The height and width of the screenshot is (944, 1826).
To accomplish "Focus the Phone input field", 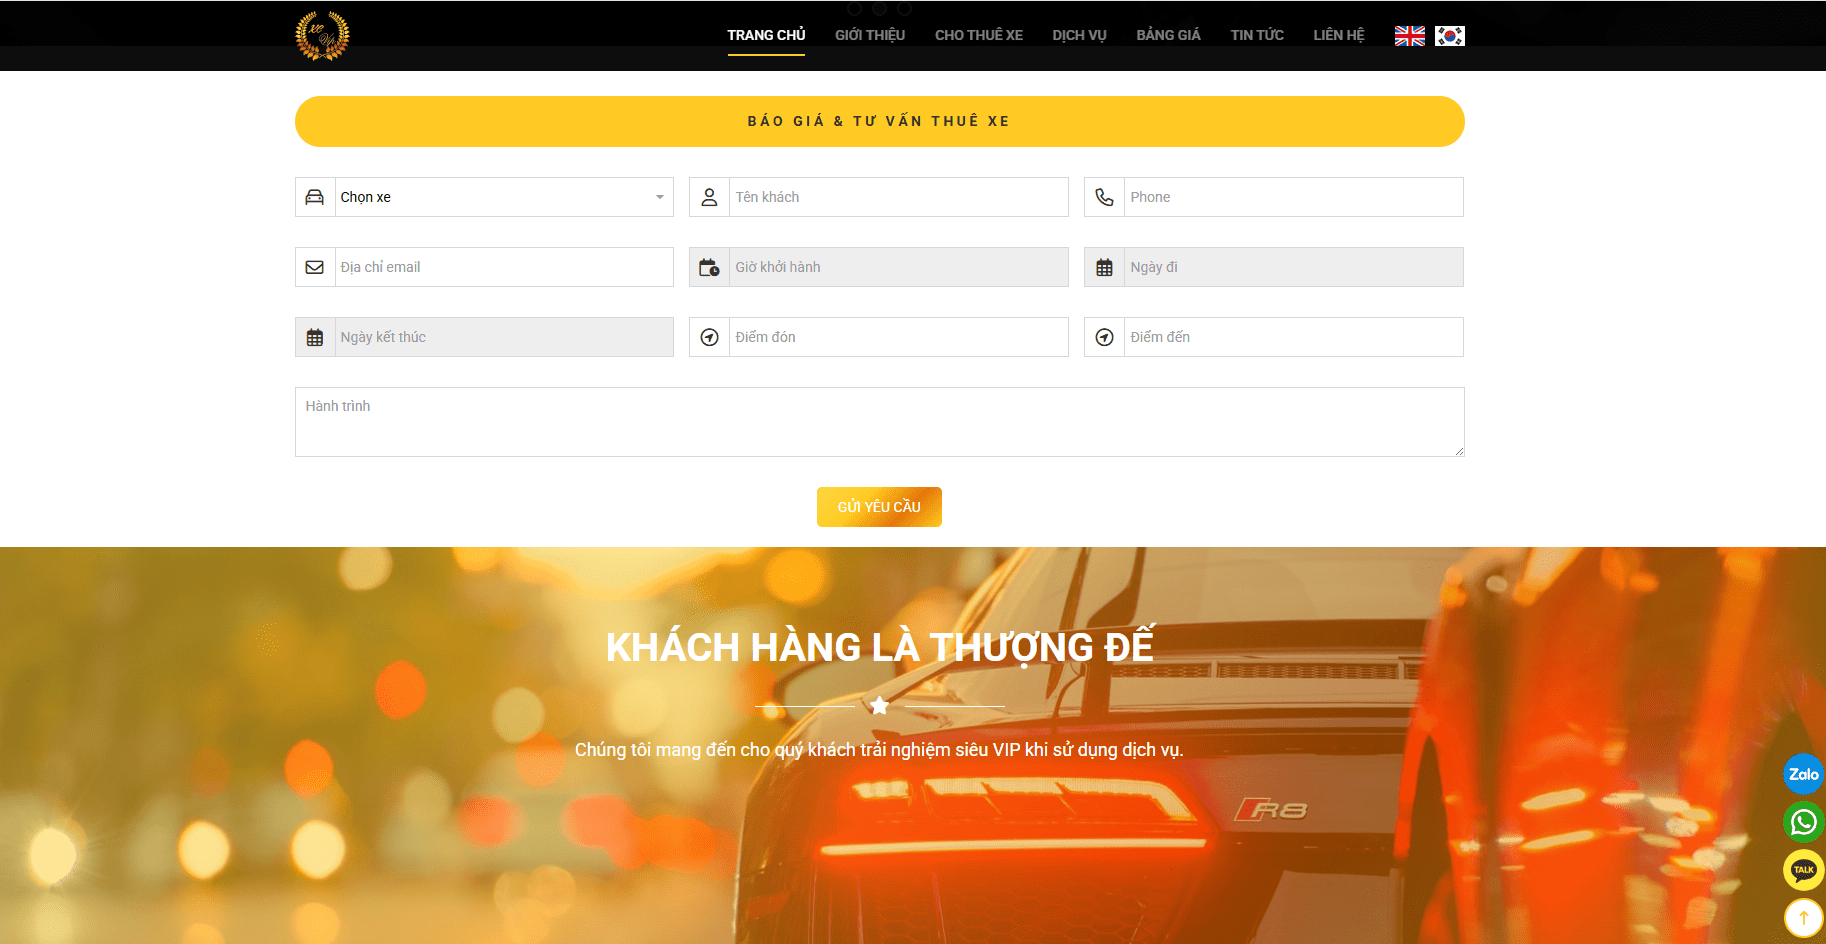I will 1293,197.
